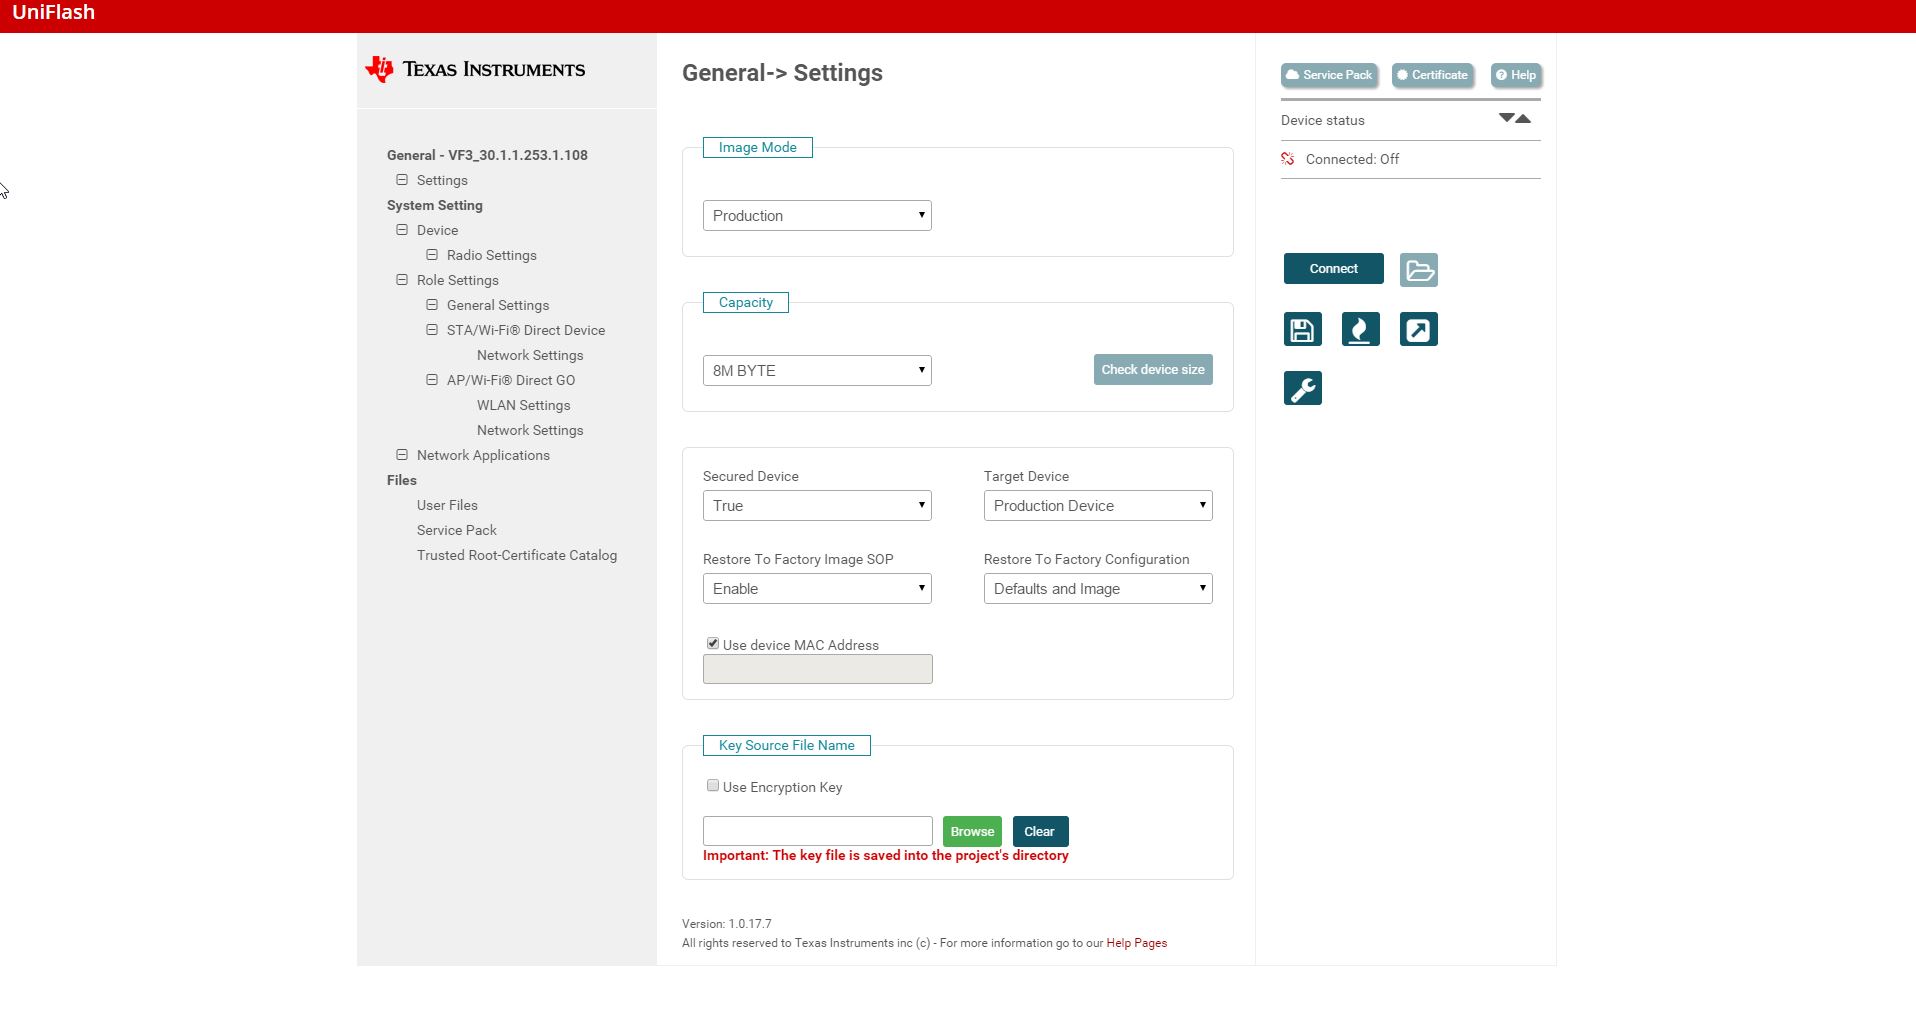1916x1009 pixels.
Task: Collapse STA/Wi-Fi Direct Device via its minus box
Action: pyautogui.click(x=432, y=330)
